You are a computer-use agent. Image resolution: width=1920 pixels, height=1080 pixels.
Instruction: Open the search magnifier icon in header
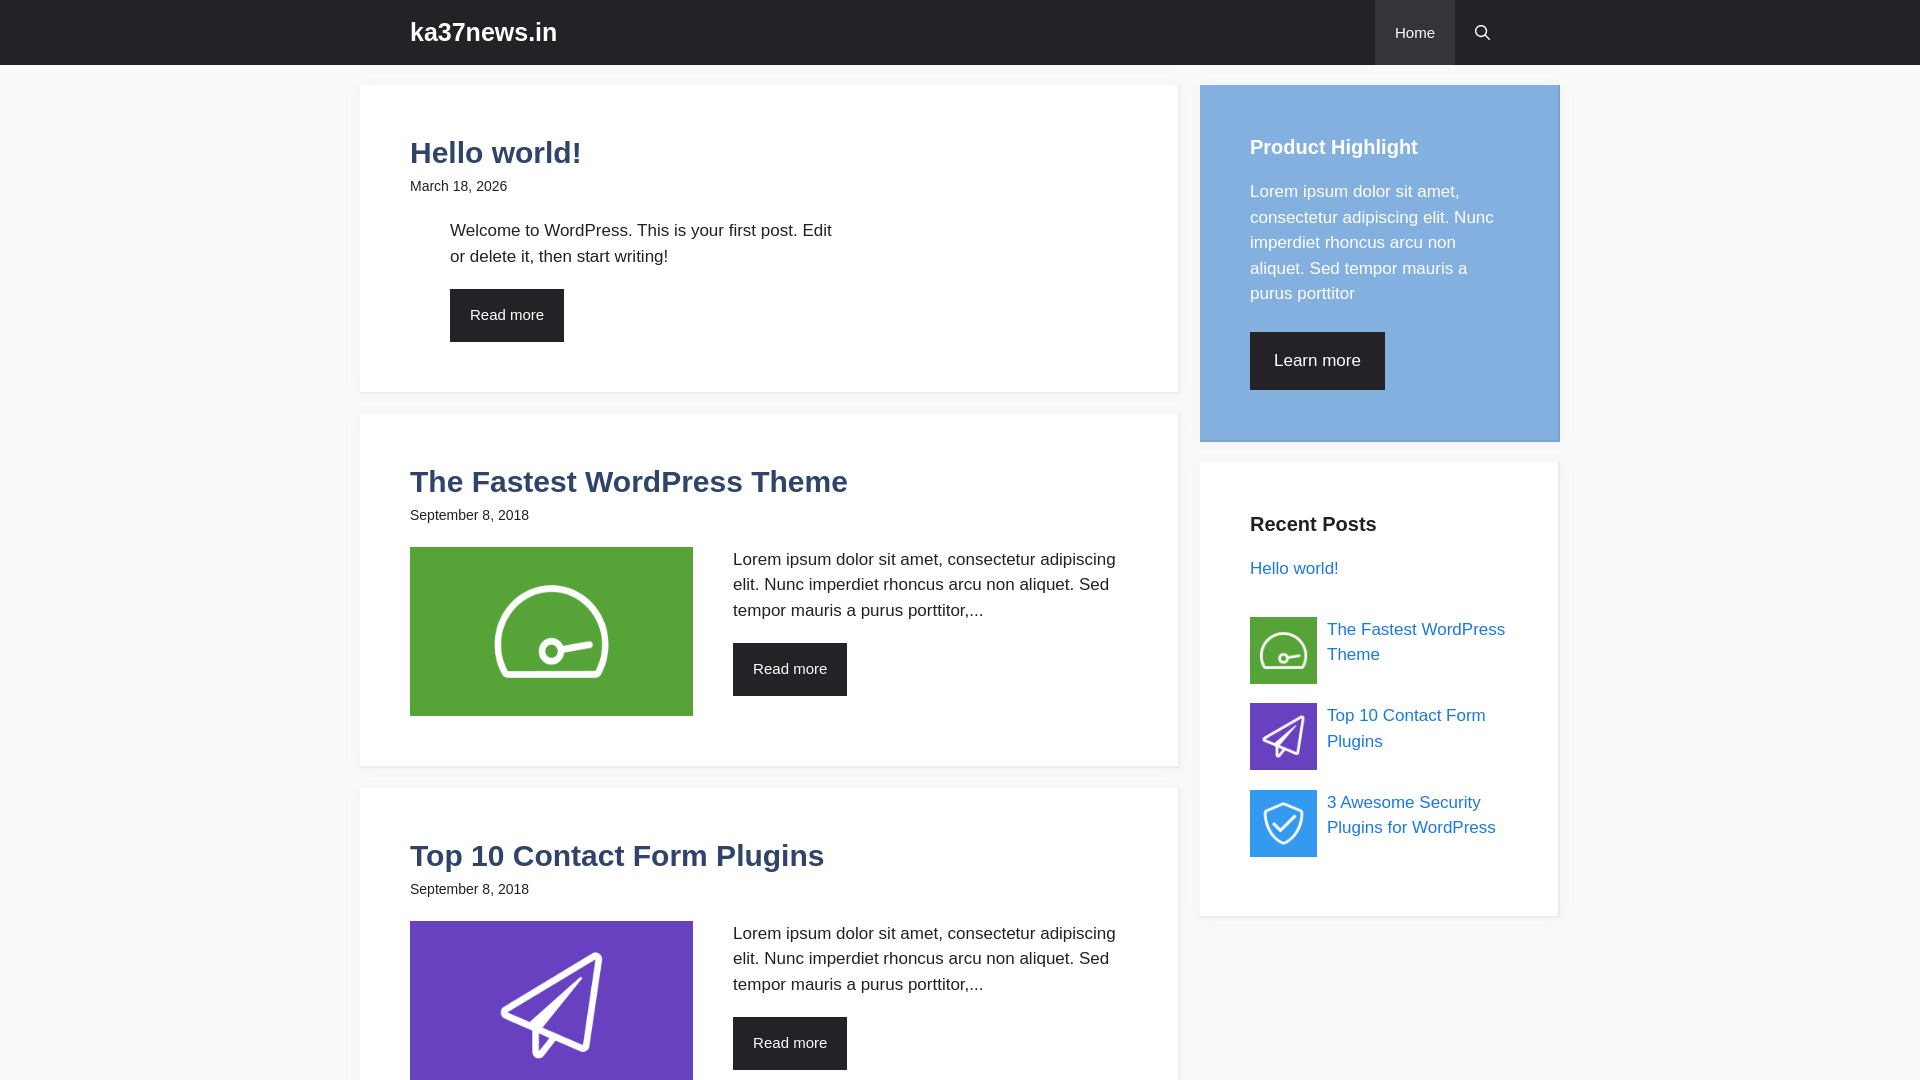1482,33
